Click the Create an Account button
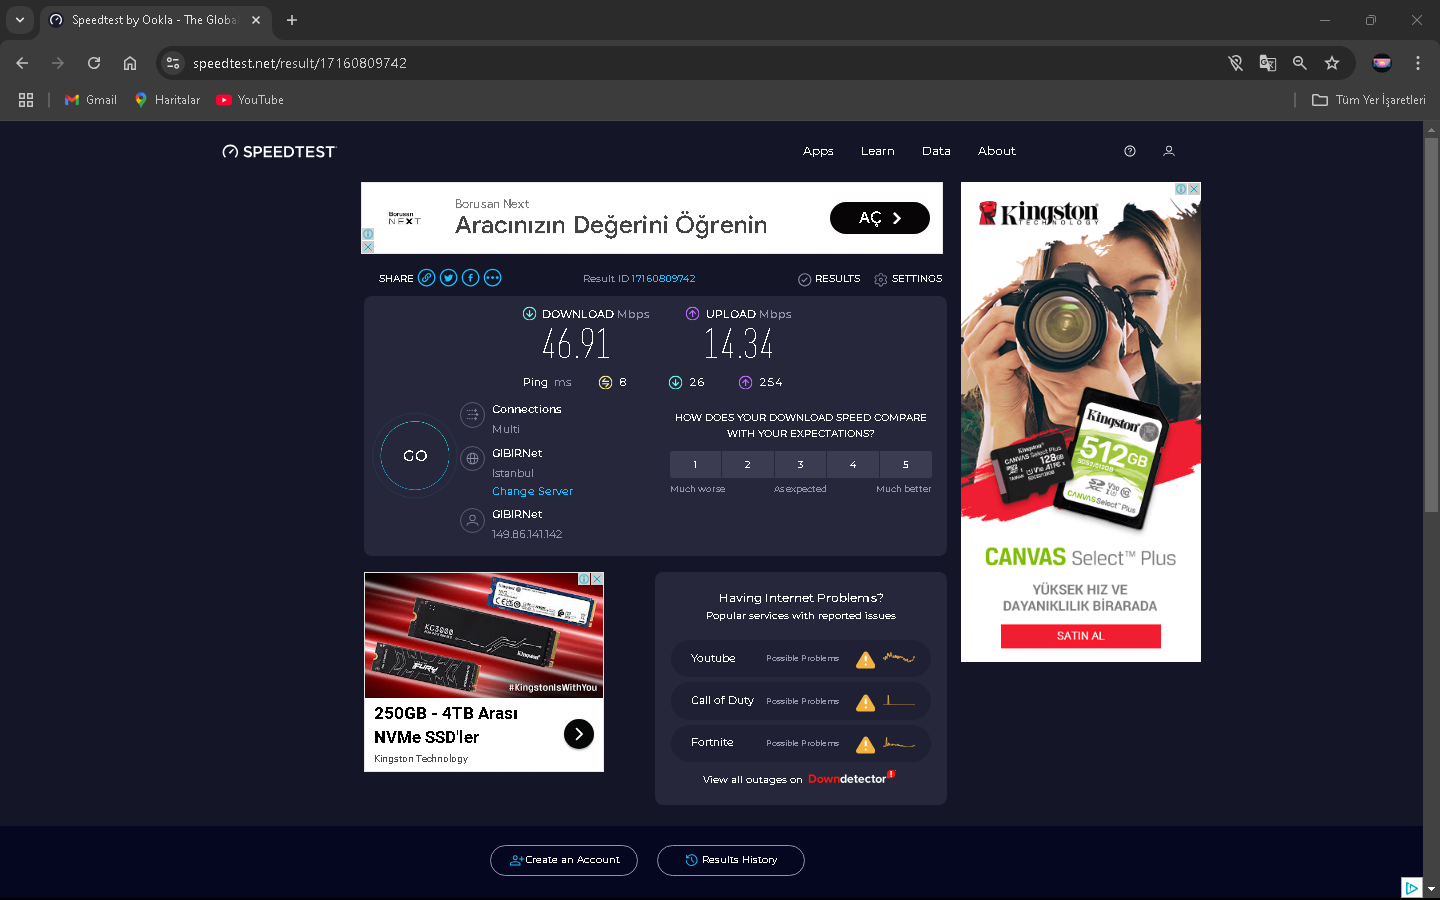This screenshot has width=1440, height=900. 564,860
